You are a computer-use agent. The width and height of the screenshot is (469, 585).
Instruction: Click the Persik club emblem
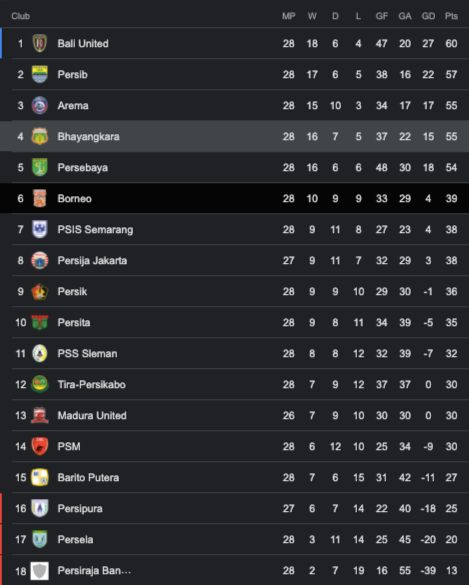coord(40,291)
